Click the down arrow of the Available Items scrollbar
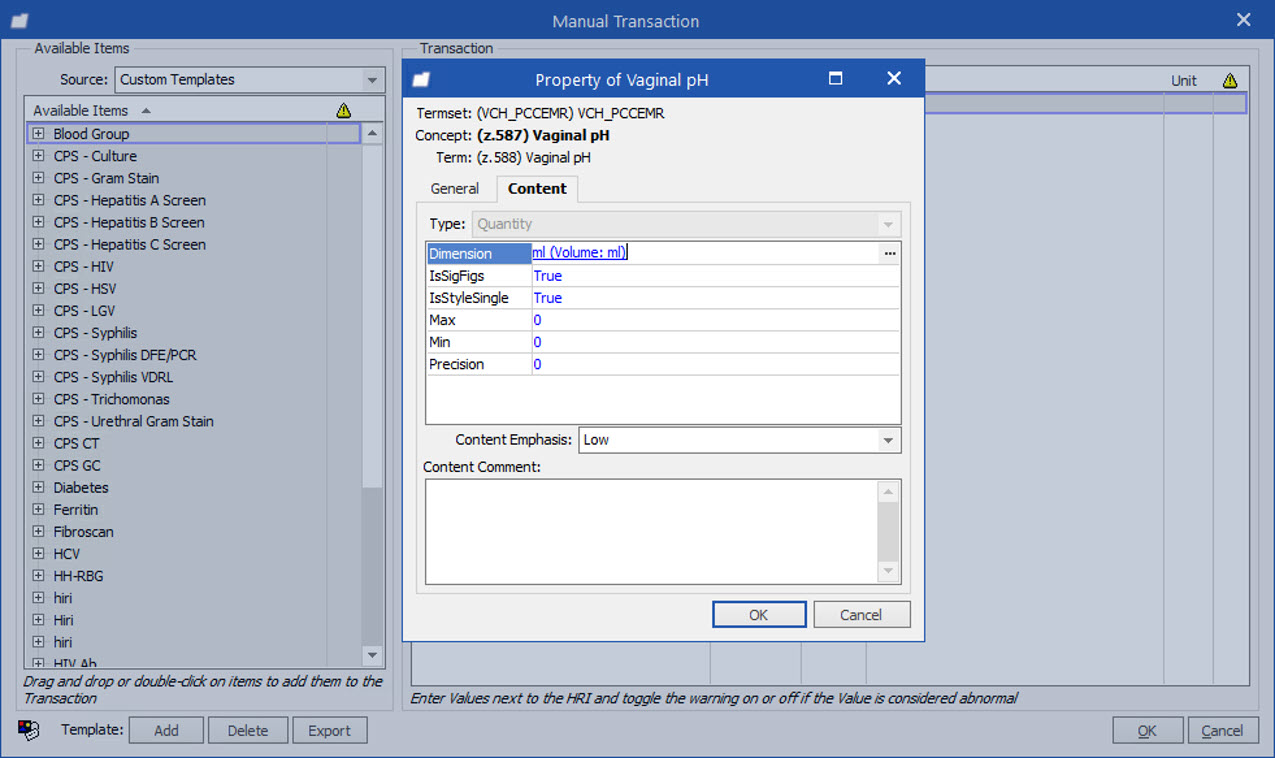This screenshot has height=758, width=1275. (372, 657)
